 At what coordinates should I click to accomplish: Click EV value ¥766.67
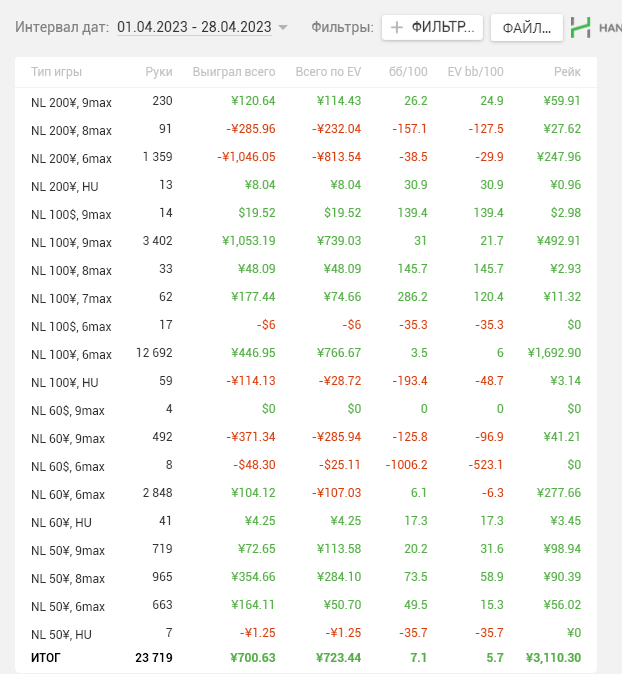point(339,353)
